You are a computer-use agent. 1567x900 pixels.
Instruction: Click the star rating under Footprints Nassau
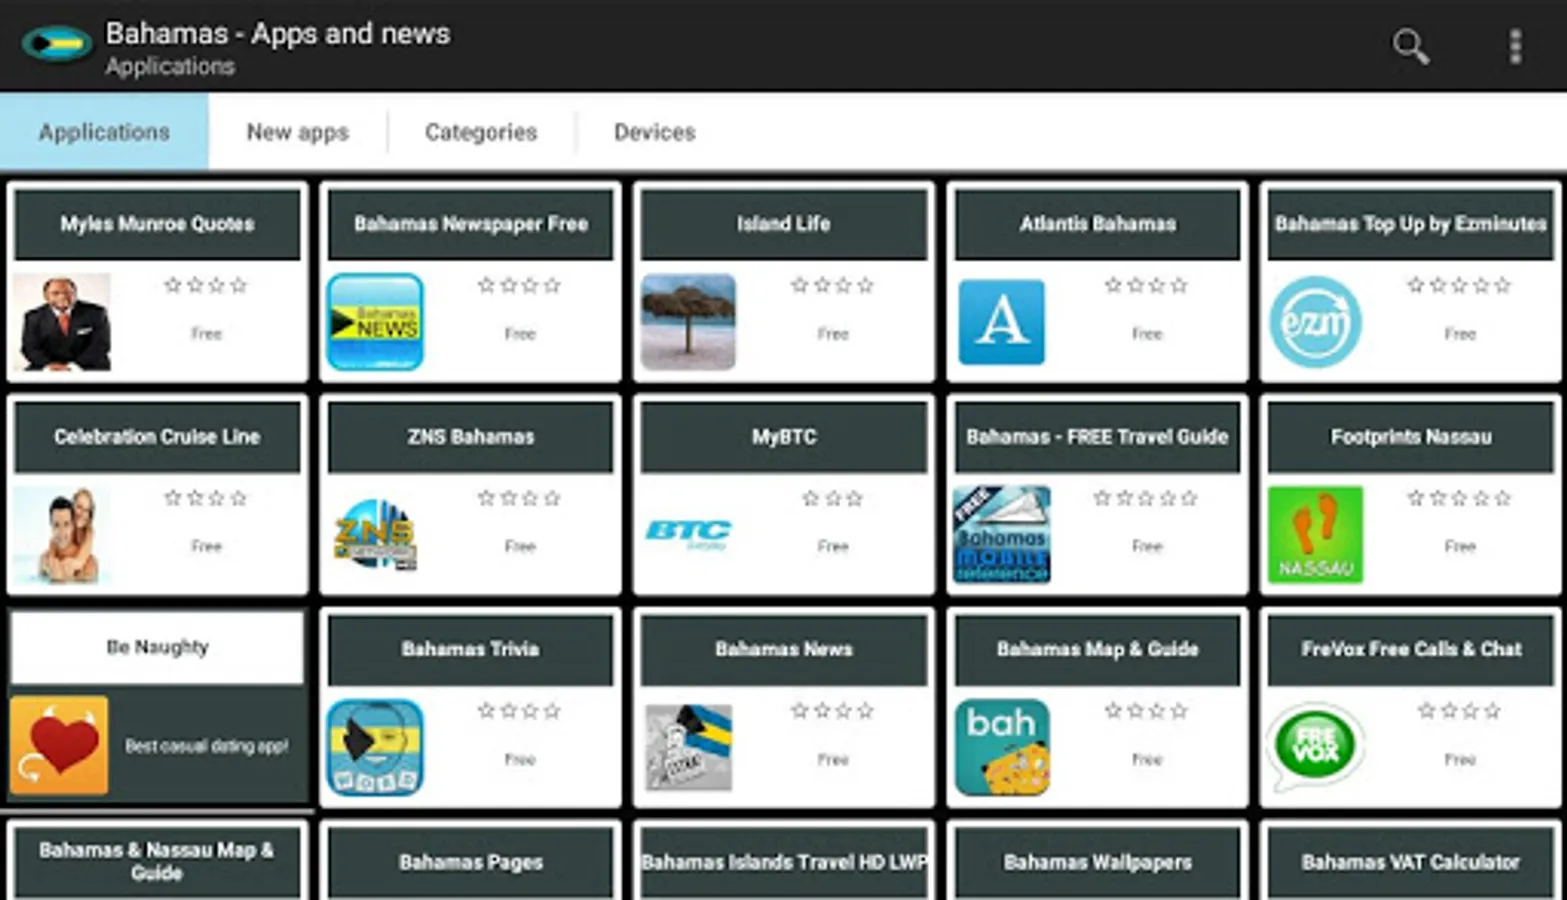[1459, 499]
